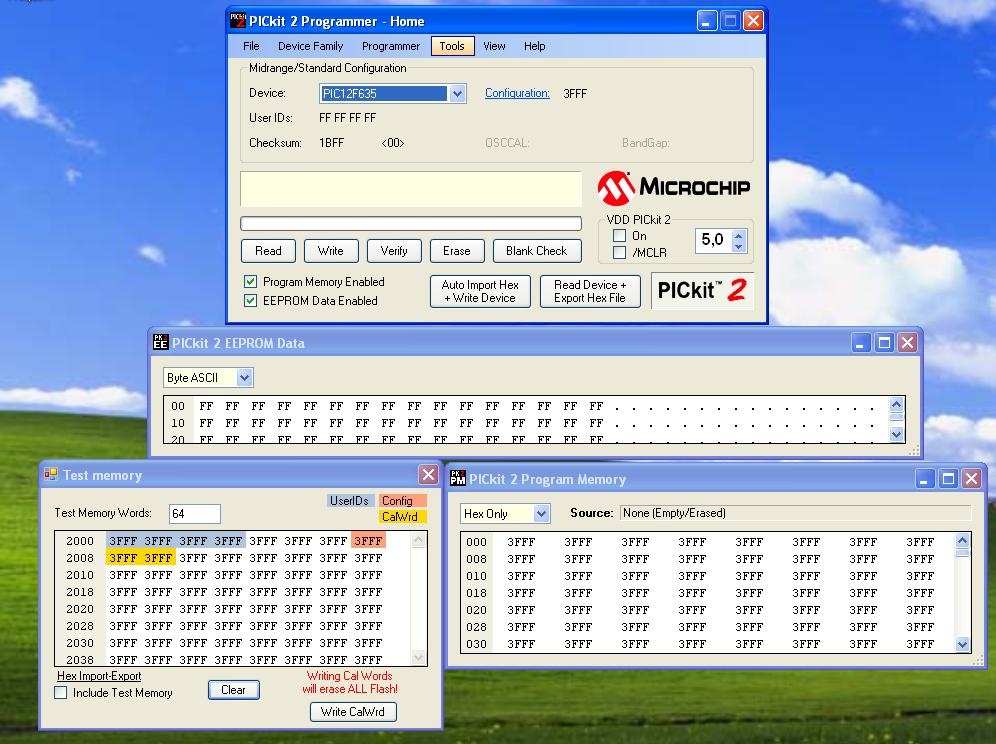The height and width of the screenshot is (744, 996).
Task: Click the UserIDs color legend swatch
Action: pos(349,501)
